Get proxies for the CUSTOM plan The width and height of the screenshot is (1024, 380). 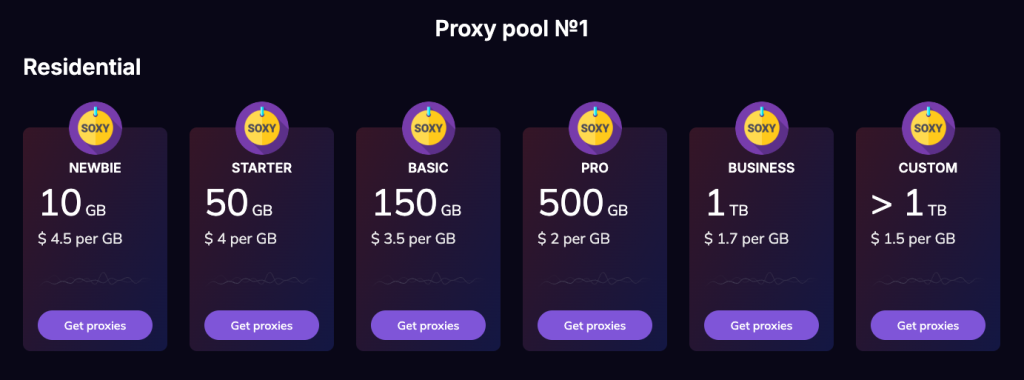tap(928, 325)
